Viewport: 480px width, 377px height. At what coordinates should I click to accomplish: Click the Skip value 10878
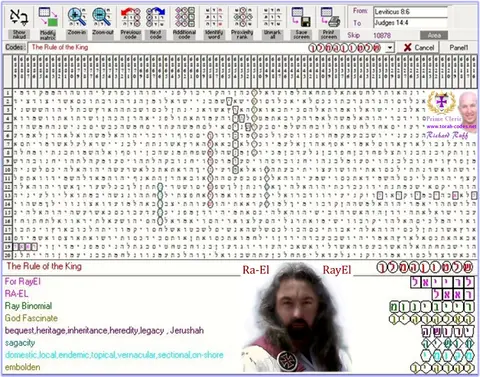382,35
